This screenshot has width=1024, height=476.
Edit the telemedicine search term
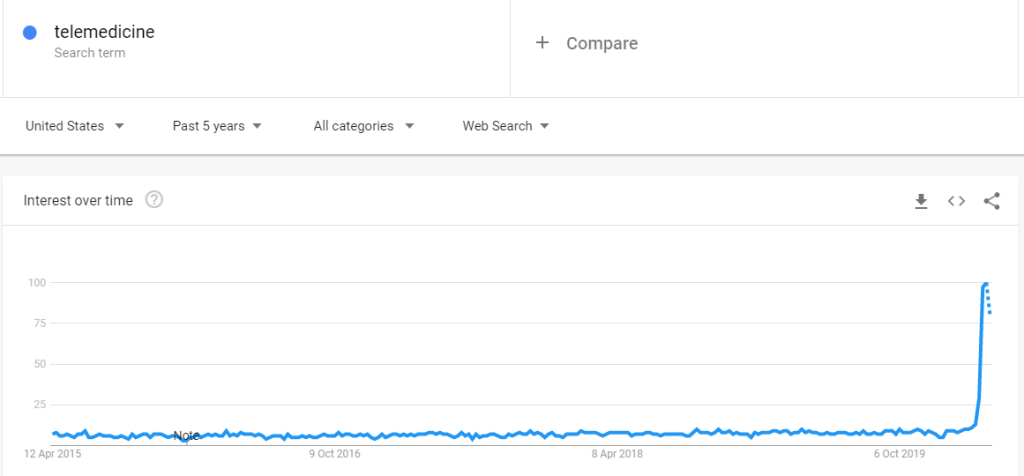click(104, 32)
